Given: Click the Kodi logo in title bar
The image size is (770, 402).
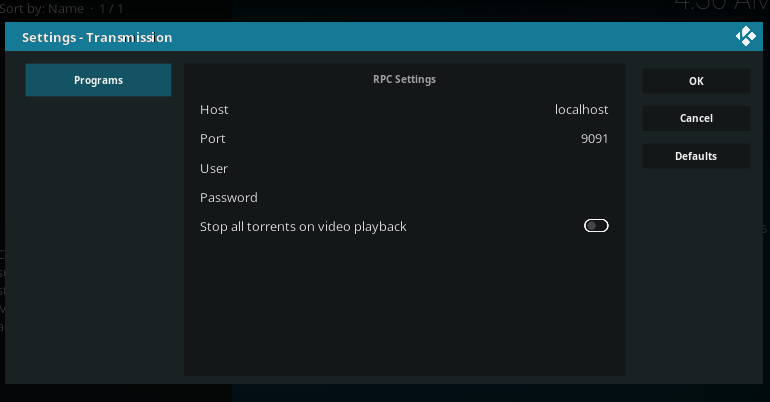Looking at the screenshot, I should pyautogui.click(x=745, y=37).
